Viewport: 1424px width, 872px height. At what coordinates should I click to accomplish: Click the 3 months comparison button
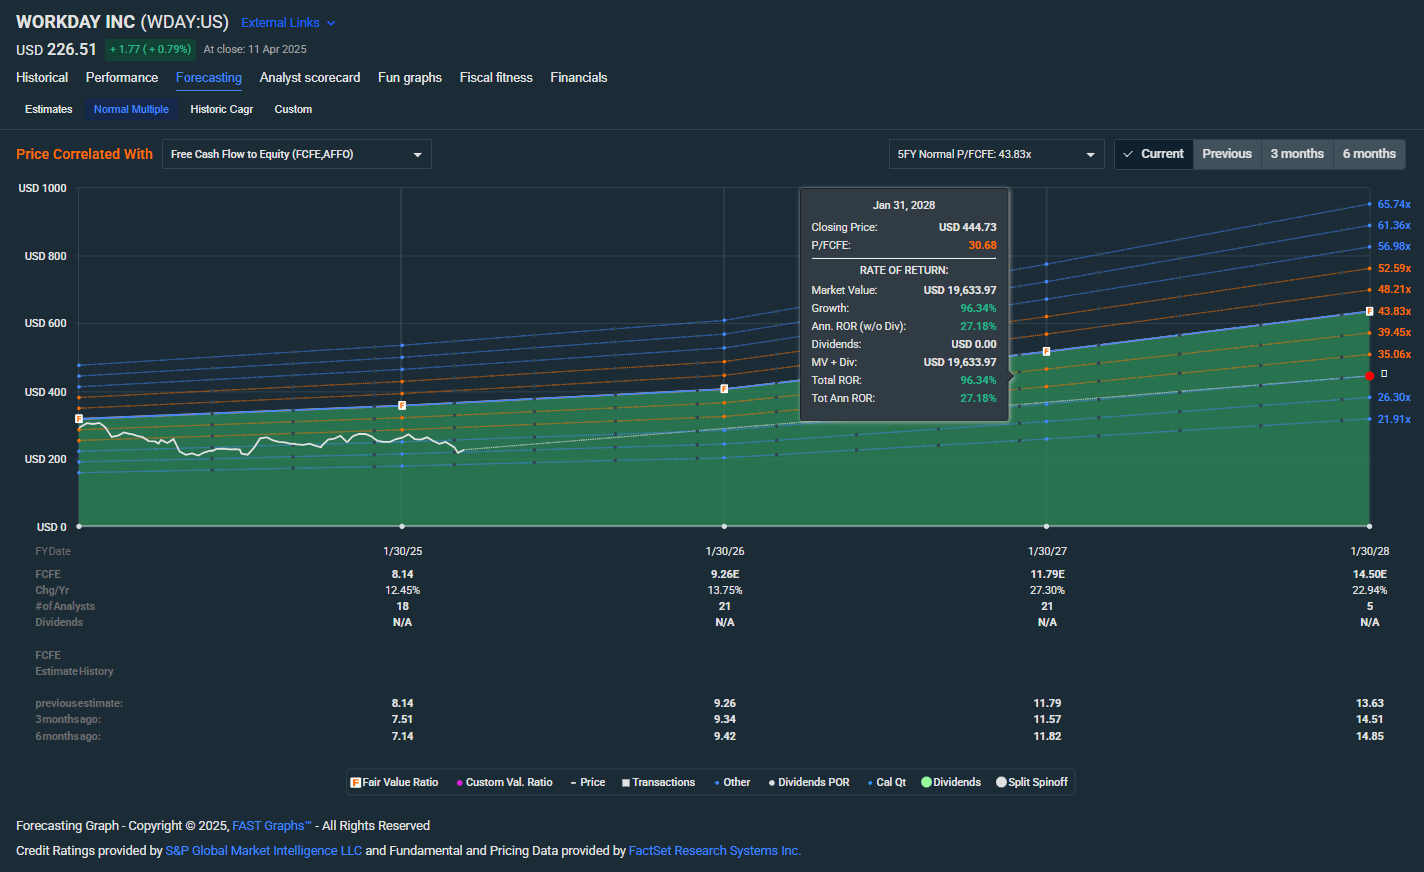point(1297,153)
